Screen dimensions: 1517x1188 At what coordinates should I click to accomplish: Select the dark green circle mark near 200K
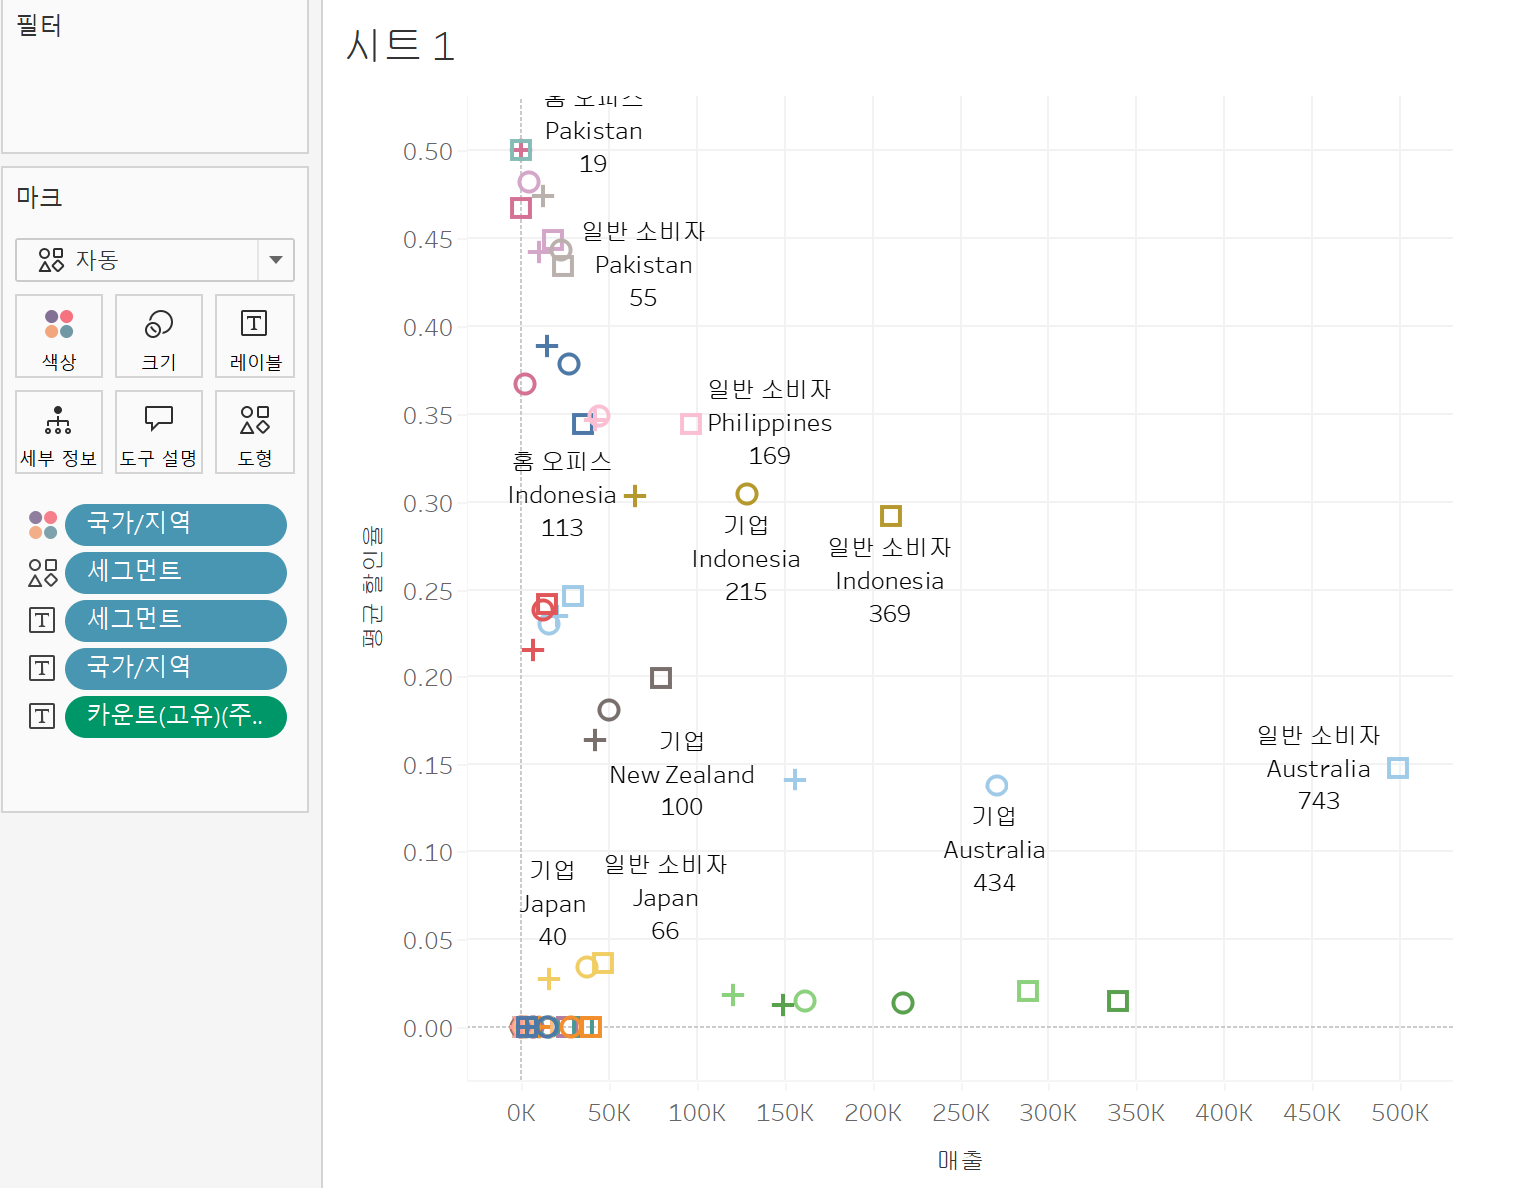point(903,1003)
